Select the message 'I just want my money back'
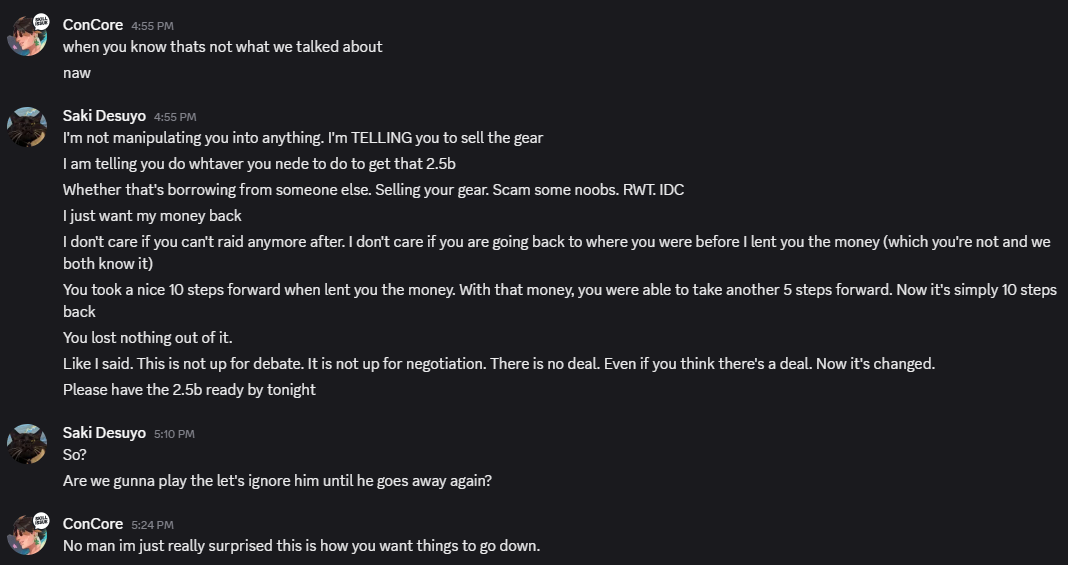1068x565 pixels. (x=152, y=216)
